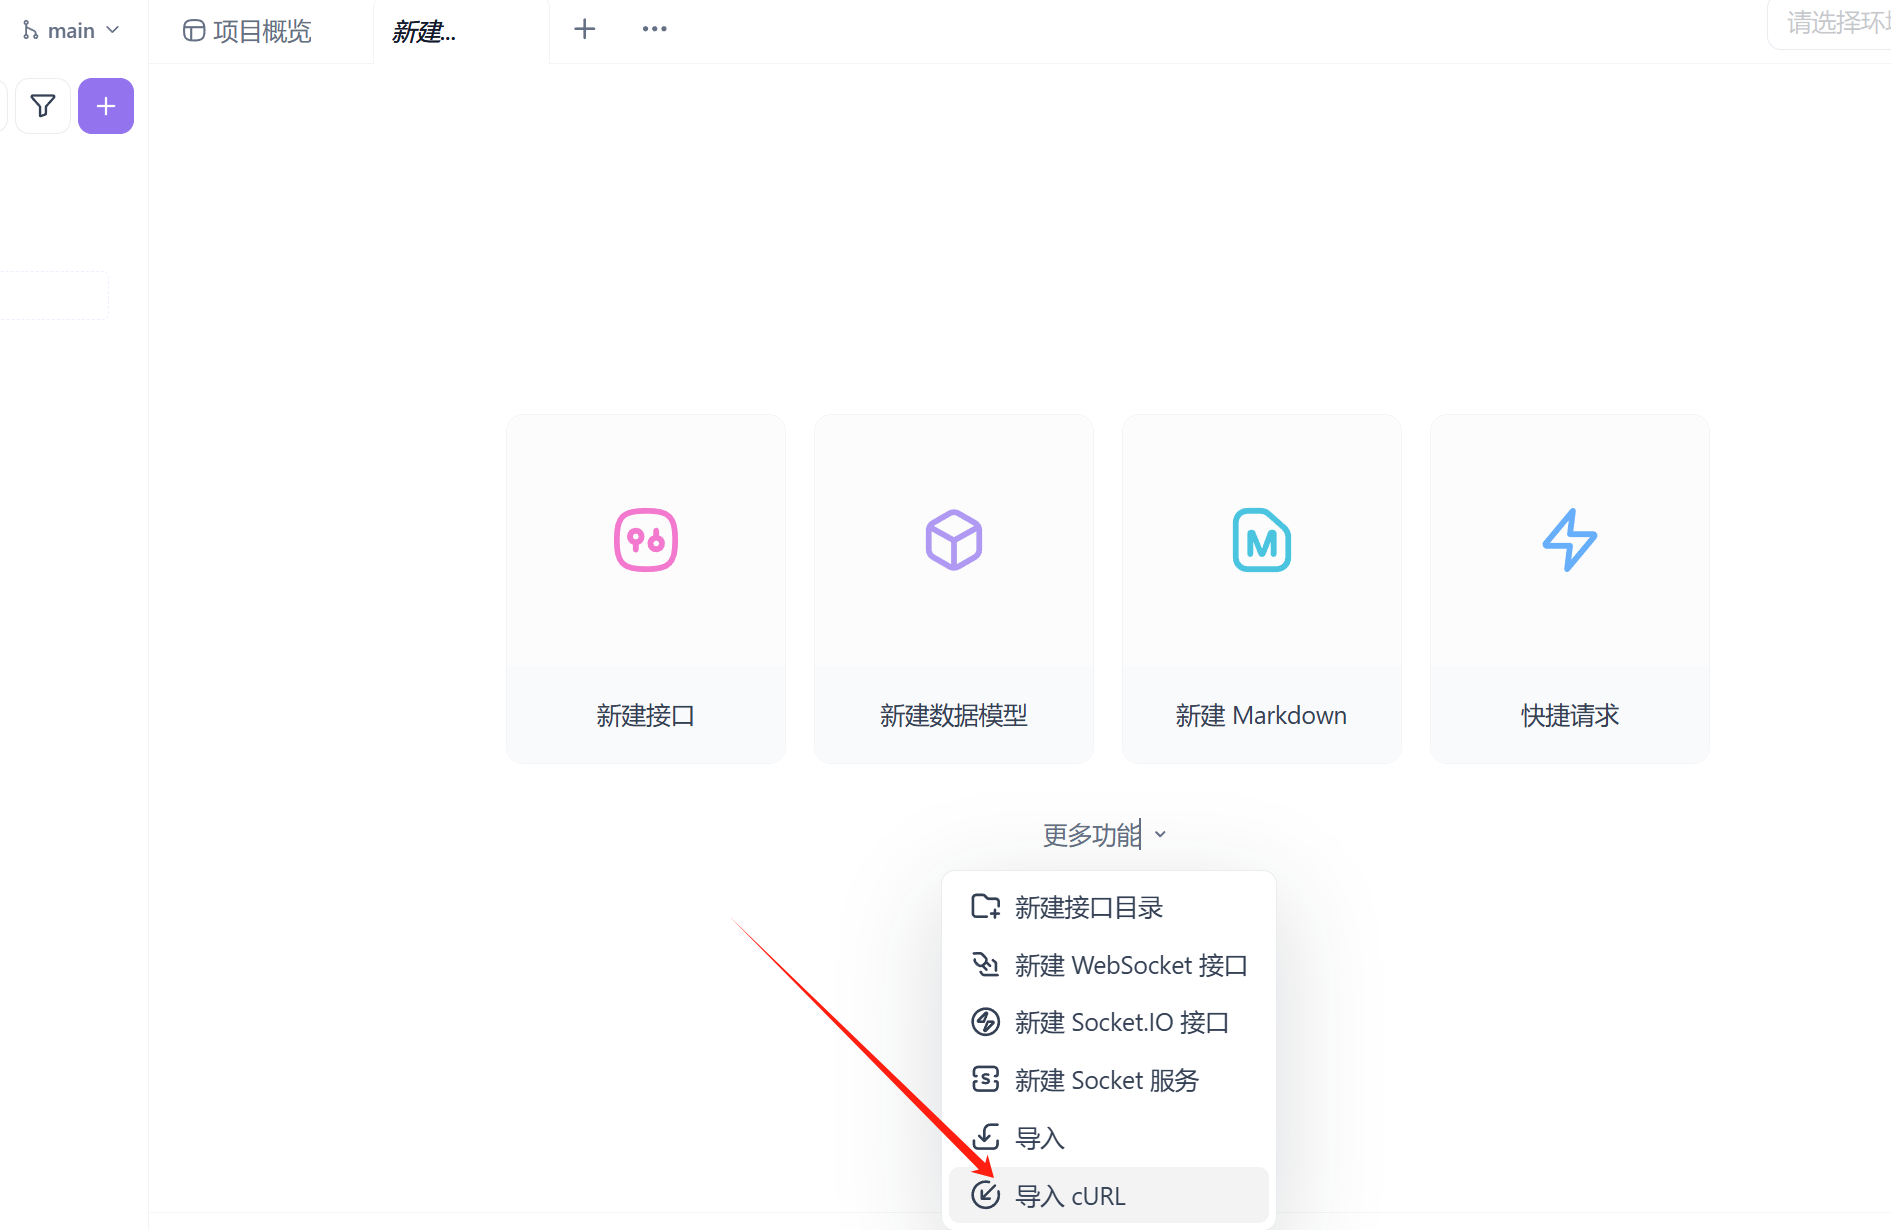This screenshot has width=1891, height=1230.
Task: Collapse the 更多功能 dropdown
Action: tap(1105, 834)
